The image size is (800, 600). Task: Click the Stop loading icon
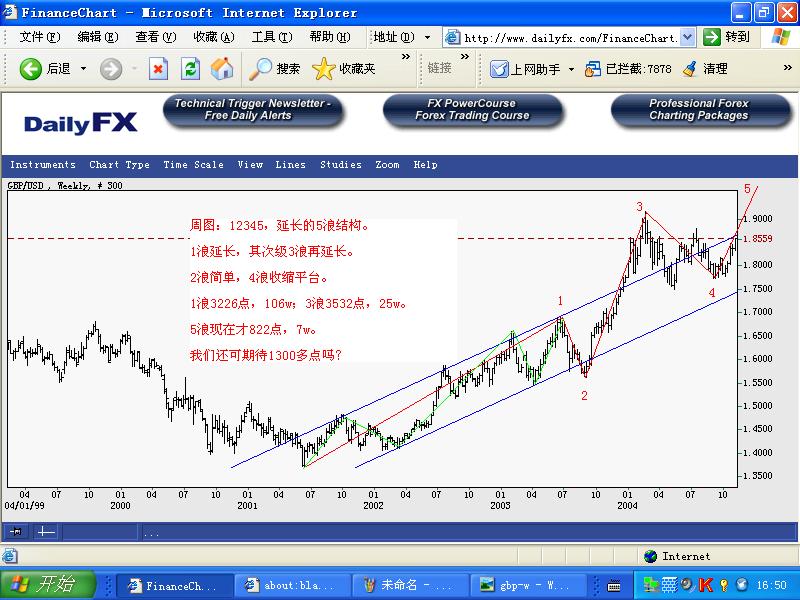tap(158, 69)
